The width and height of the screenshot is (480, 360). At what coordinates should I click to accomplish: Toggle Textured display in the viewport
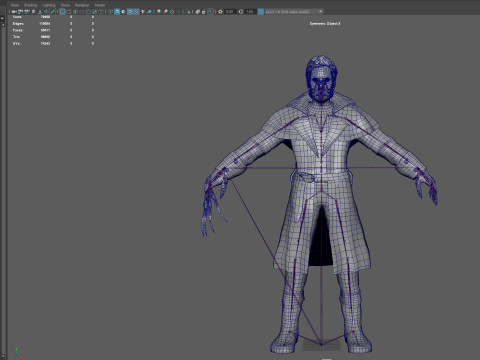(x=136, y=12)
